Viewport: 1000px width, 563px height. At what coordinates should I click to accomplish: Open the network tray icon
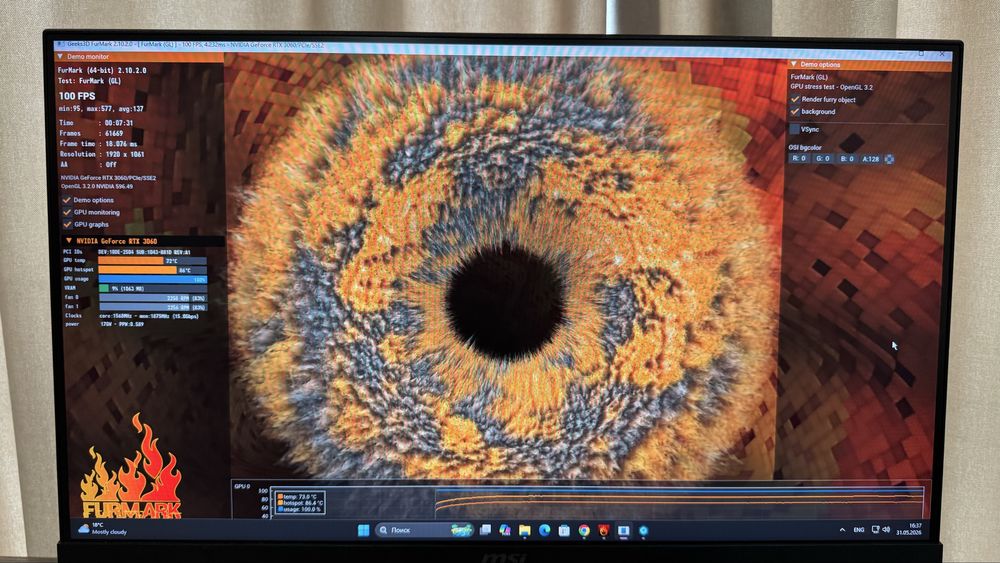pyautogui.click(x=876, y=530)
